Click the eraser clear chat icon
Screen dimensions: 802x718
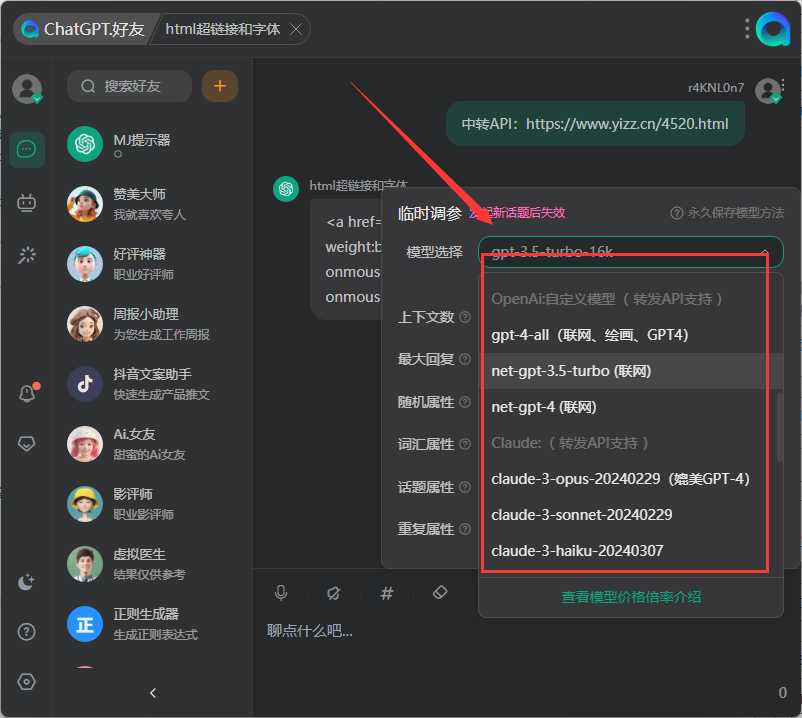coord(440,592)
